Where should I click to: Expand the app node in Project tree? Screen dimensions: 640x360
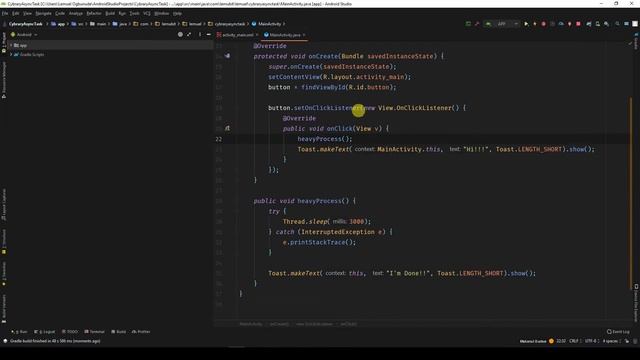coord(11,45)
